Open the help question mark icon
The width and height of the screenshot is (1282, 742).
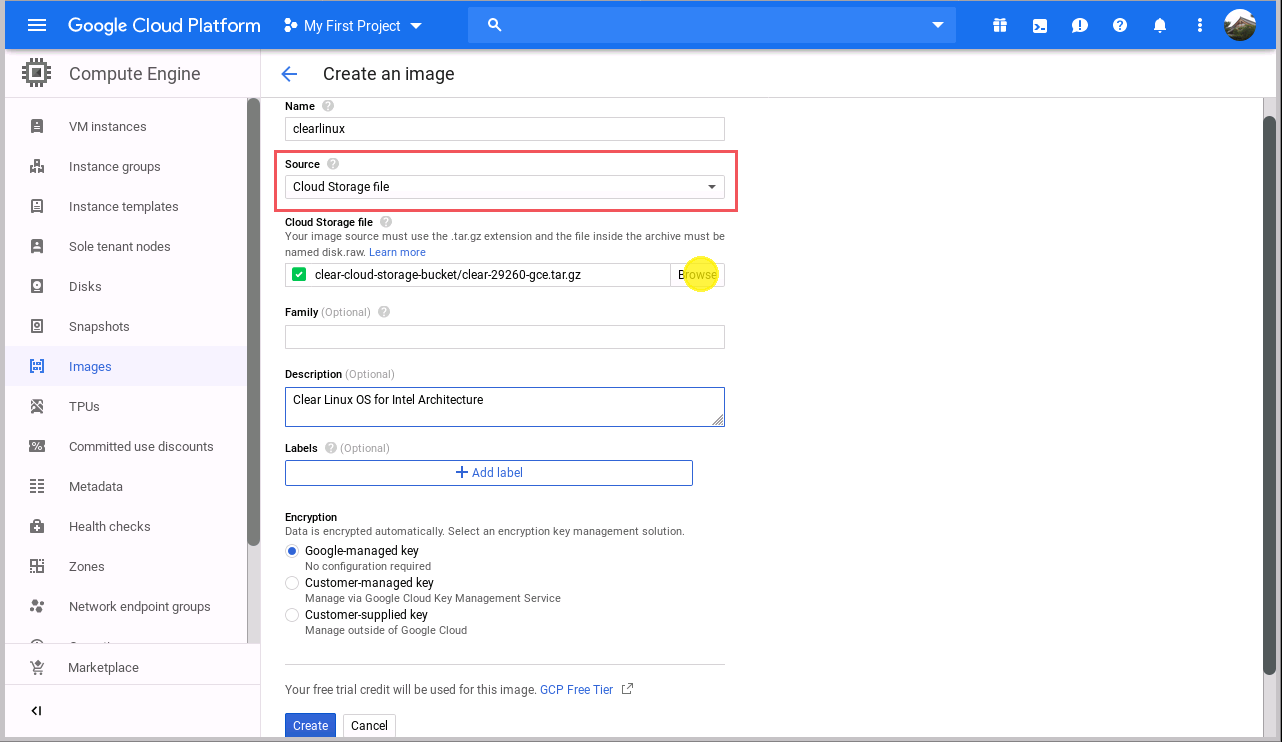pos(1120,25)
